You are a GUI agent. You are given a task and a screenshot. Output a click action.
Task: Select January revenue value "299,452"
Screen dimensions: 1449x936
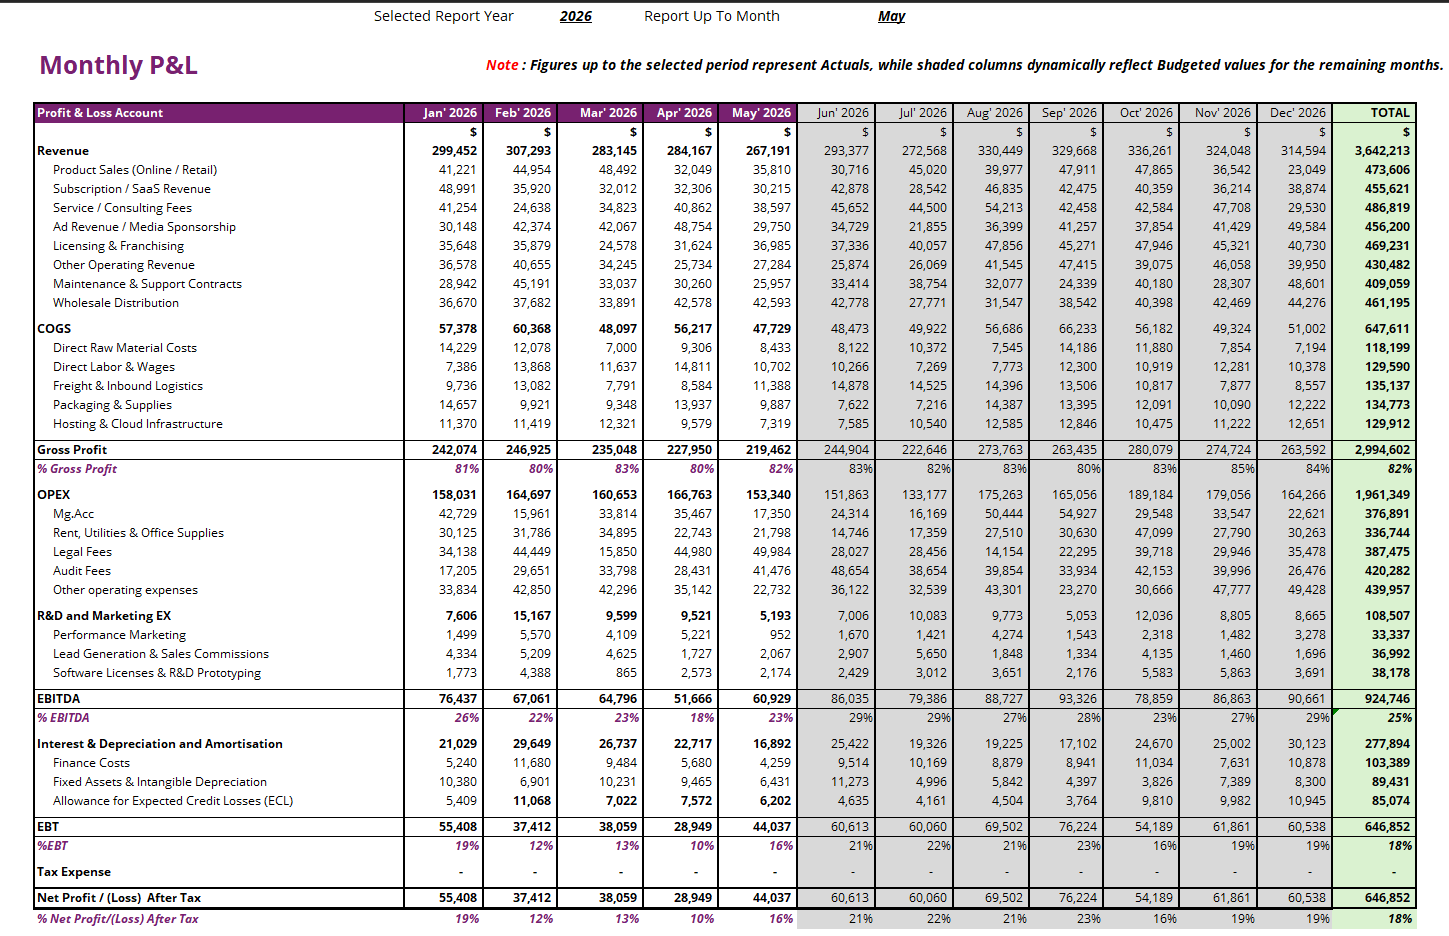point(455,151)
